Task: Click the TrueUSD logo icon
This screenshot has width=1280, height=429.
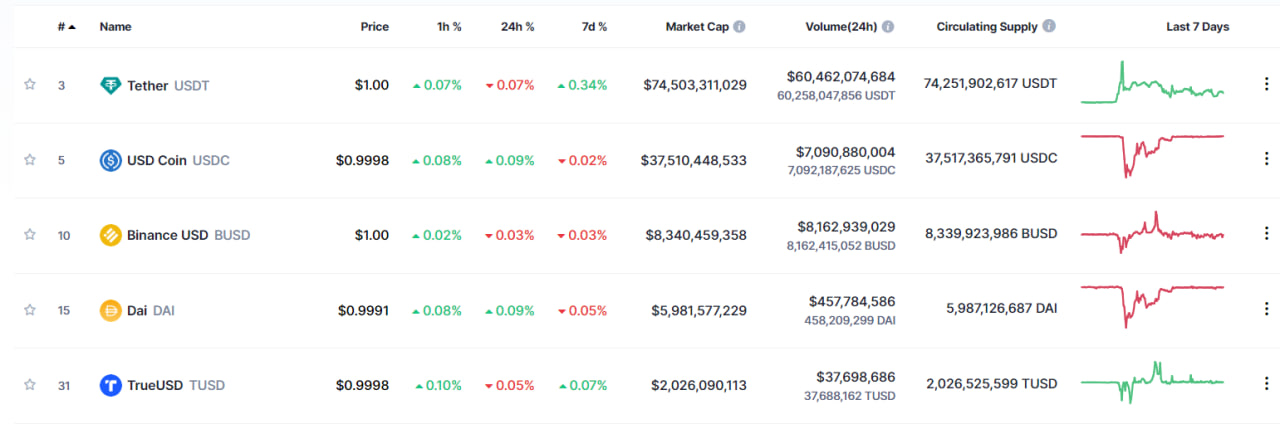Action: pos(111,385)
